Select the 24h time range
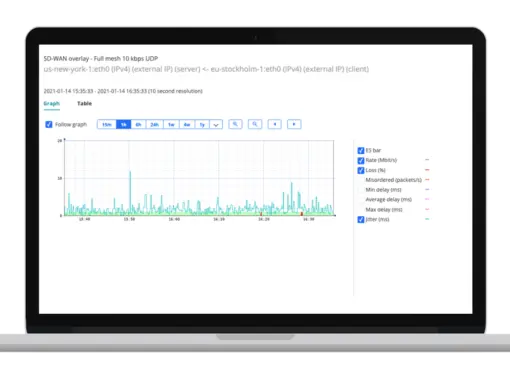The width and height of the screenshot is (510, 382). point(154,125)
